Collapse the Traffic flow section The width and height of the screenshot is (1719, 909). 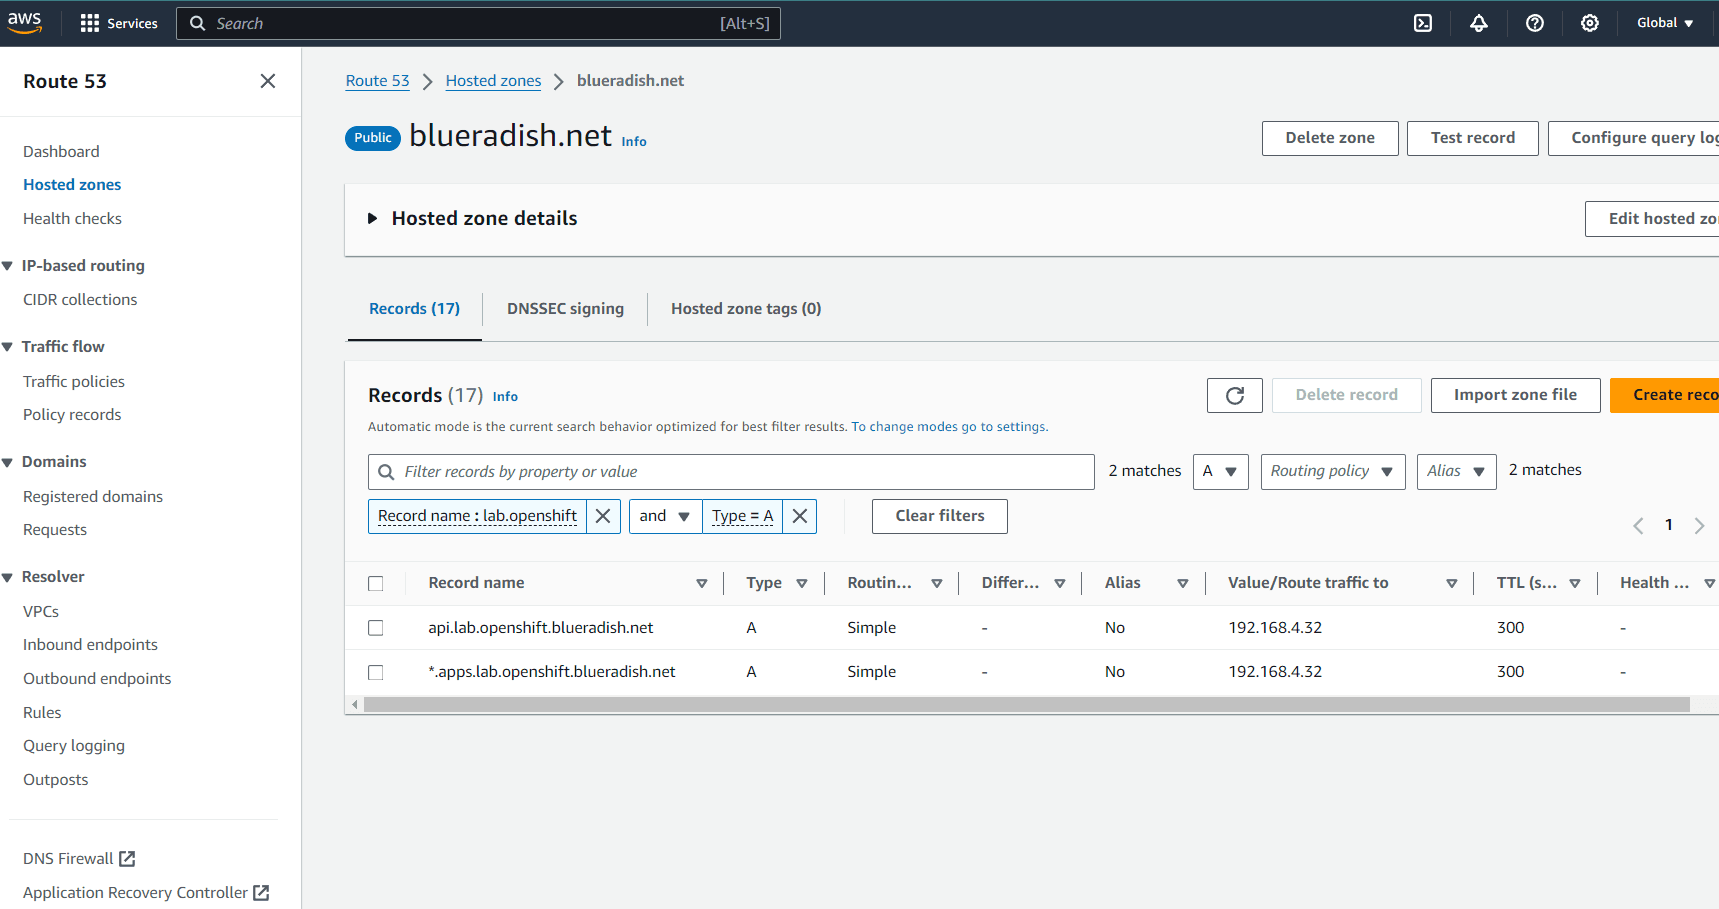point(7,347)
